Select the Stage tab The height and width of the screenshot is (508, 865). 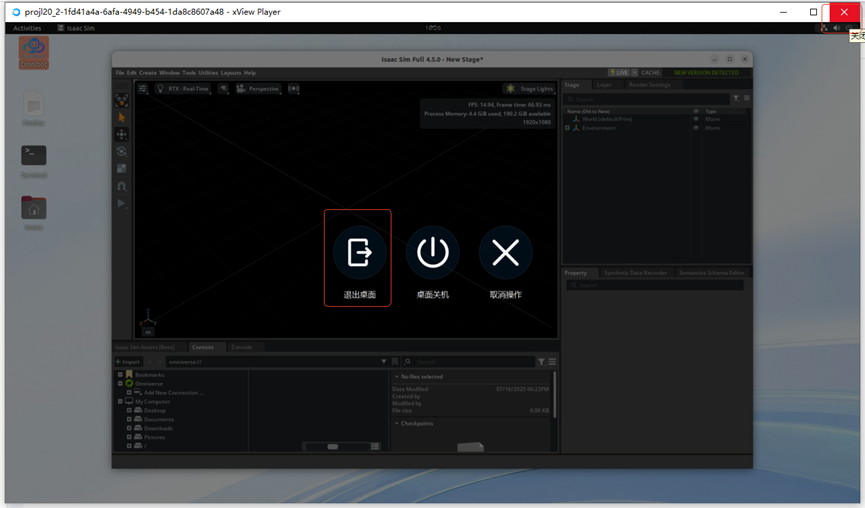pos(572,85)
